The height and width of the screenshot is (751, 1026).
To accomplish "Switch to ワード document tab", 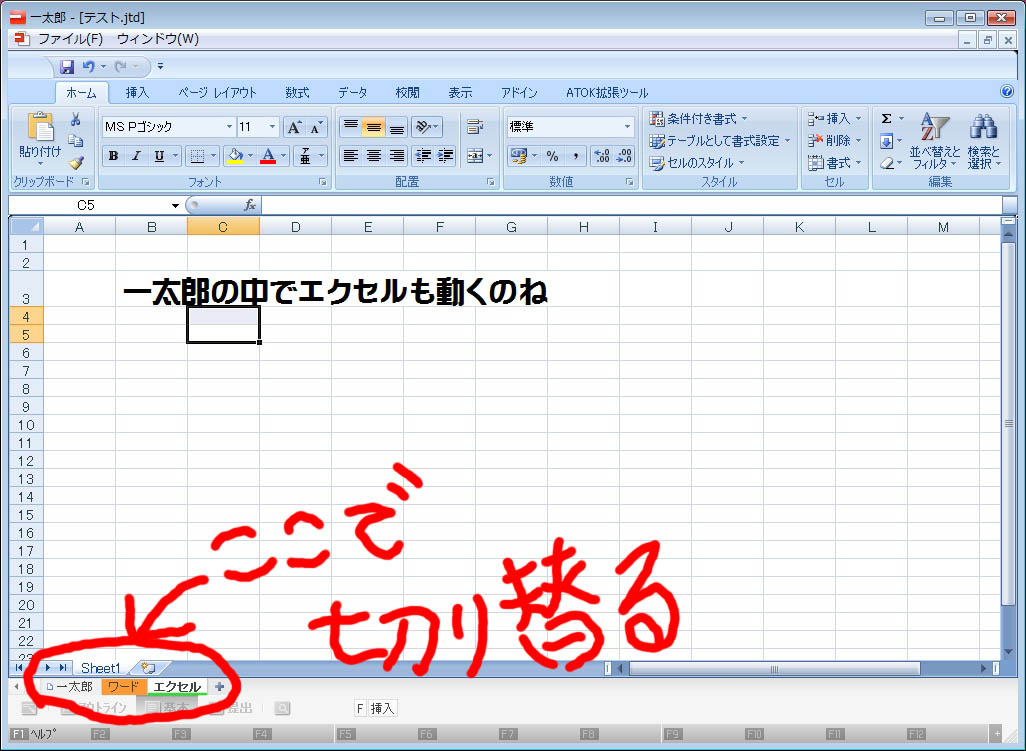I will point(124,687).
